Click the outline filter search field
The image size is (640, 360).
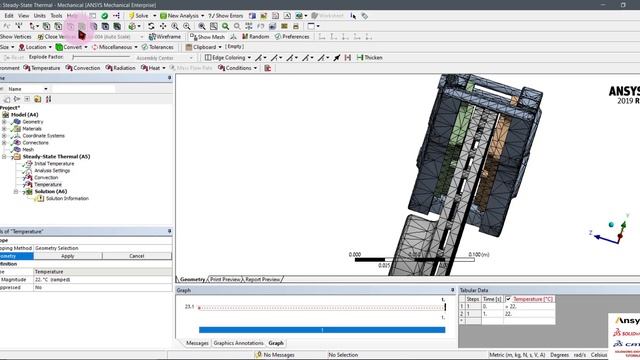pyautogui.click(x=83, y=89)
